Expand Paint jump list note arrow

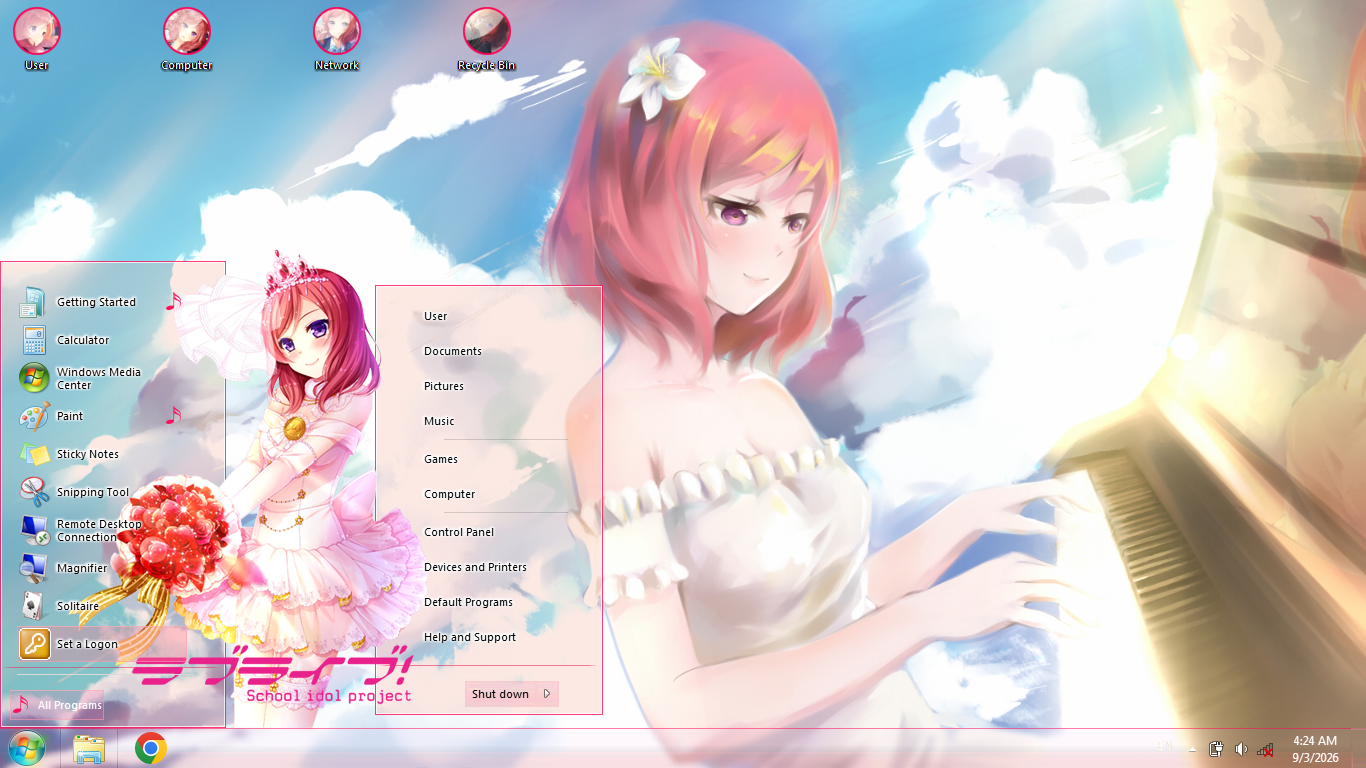click(x=174, y=415)
